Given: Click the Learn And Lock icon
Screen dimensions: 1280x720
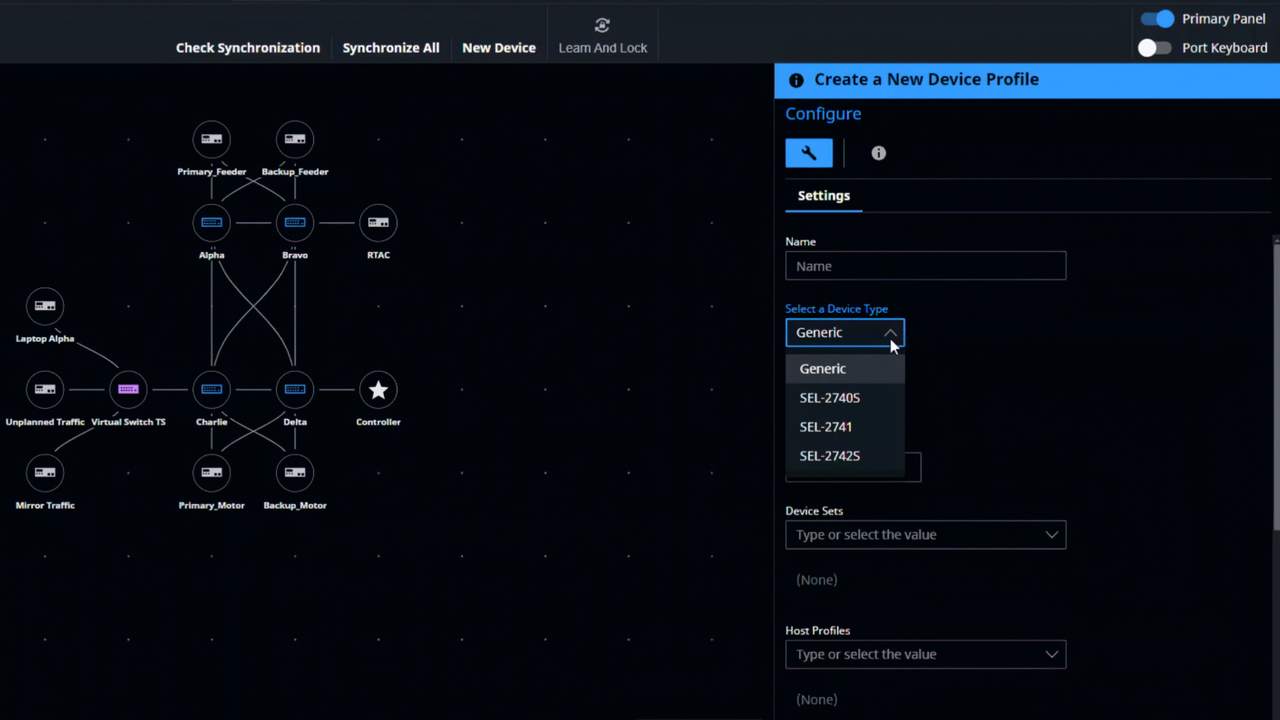Looking at the screenshot, I should (602, 26).
